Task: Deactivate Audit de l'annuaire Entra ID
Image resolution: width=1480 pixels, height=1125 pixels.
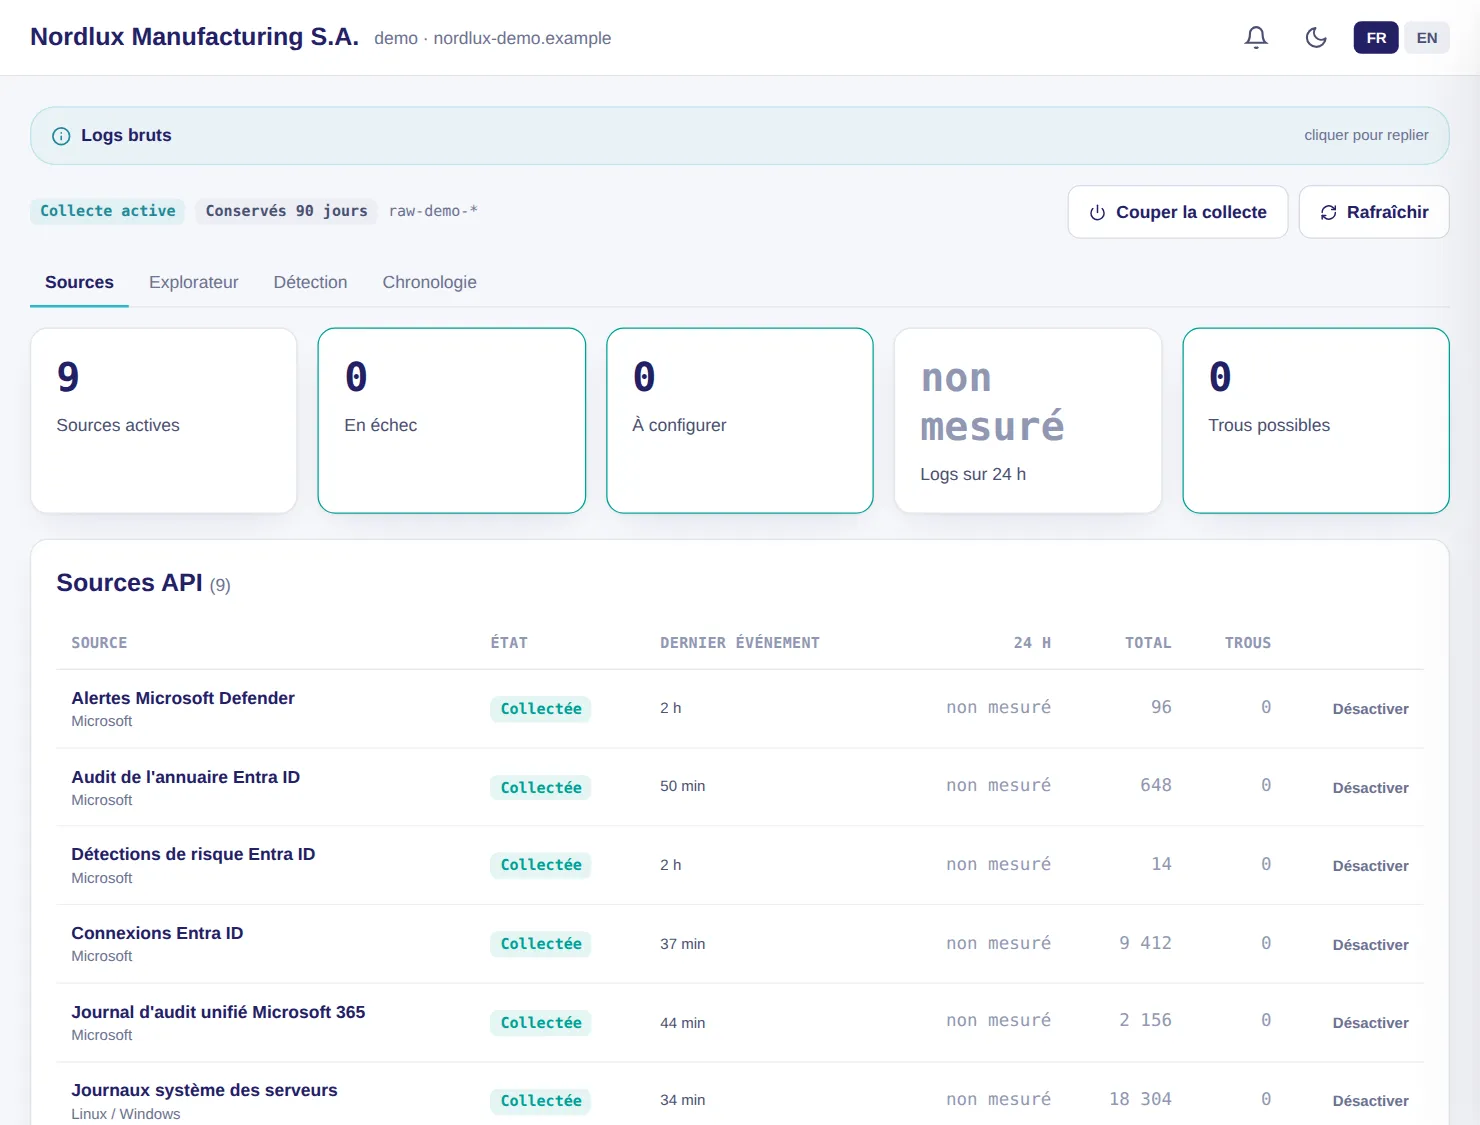Action: click(x=1370, y=788)
